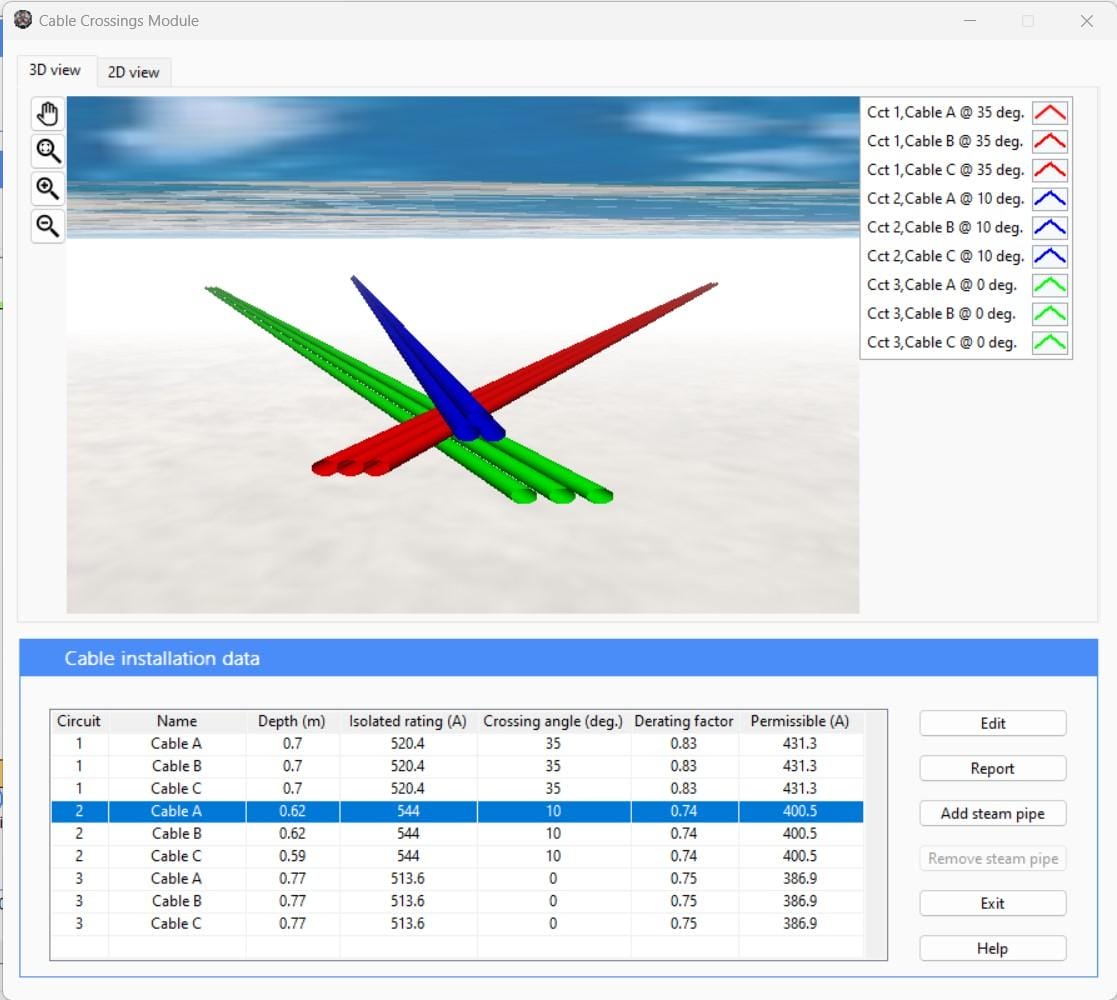Screen dimensions: 1117x1000
Task: Zoom out of the 3D view
Action: (47, 225)
